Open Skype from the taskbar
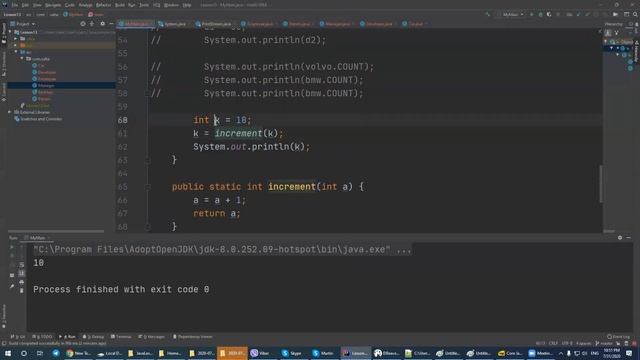 (291, 353)
